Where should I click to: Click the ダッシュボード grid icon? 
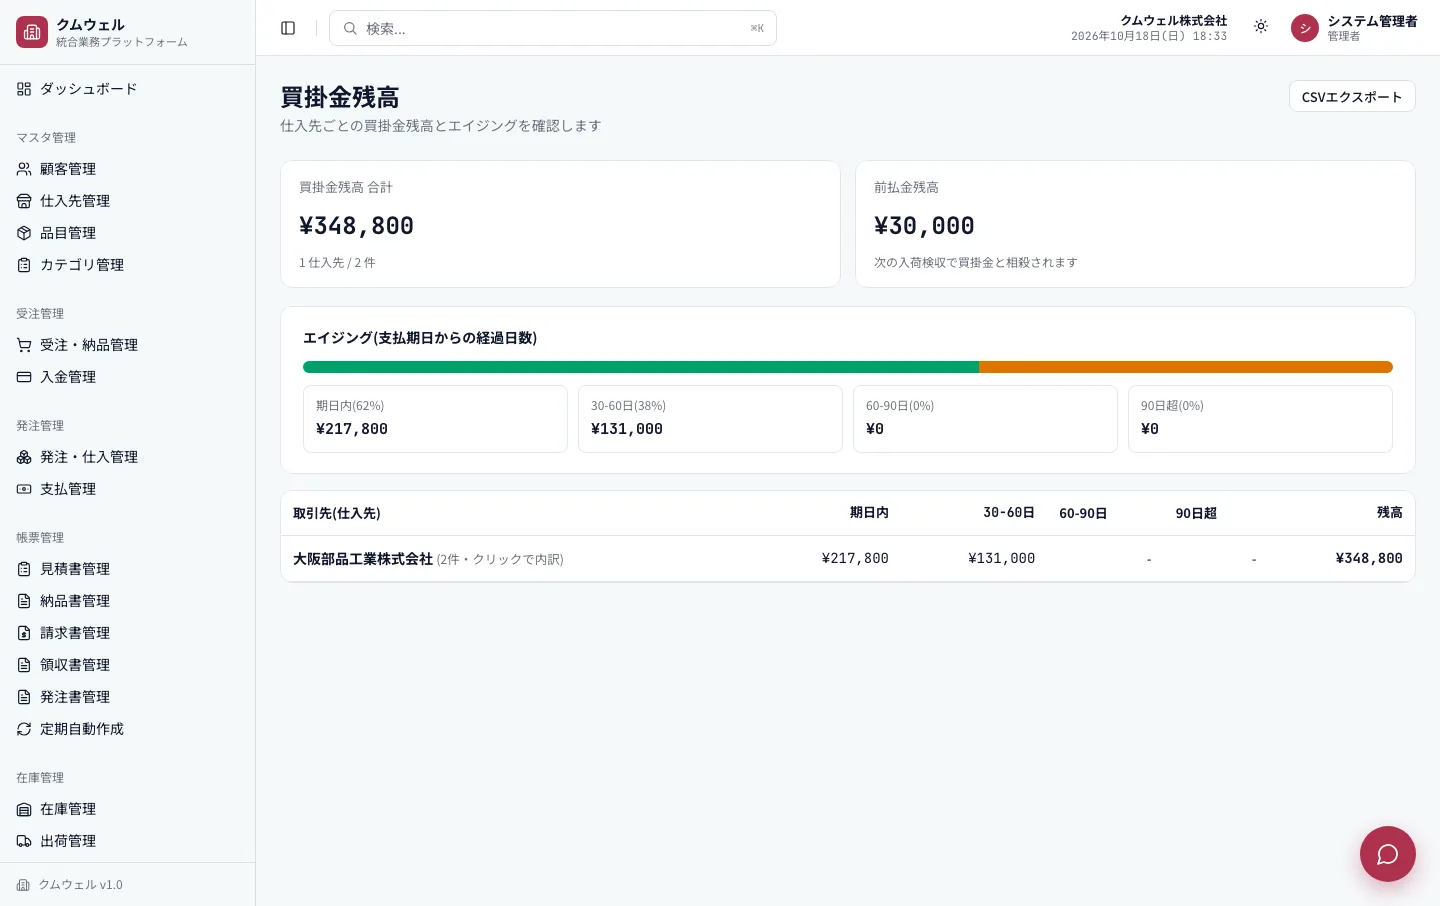[x=24, y=89]
